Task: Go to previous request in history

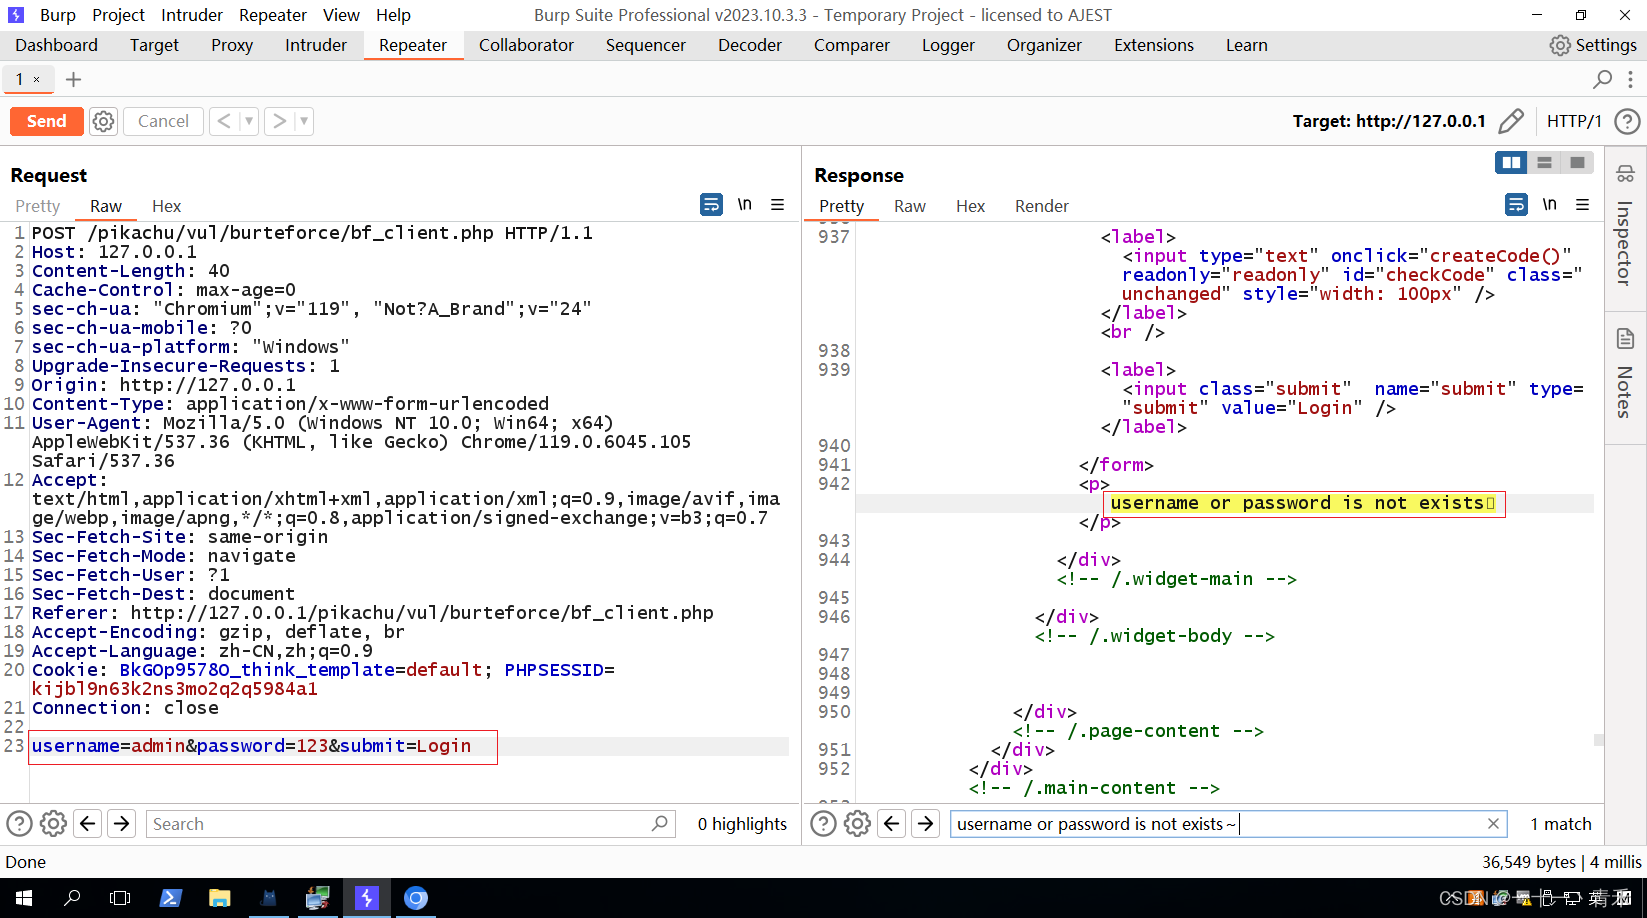Action: 224,121
